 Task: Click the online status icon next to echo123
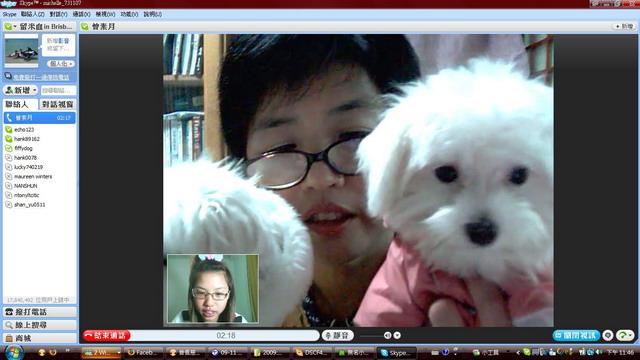click(x=9, y=130)
